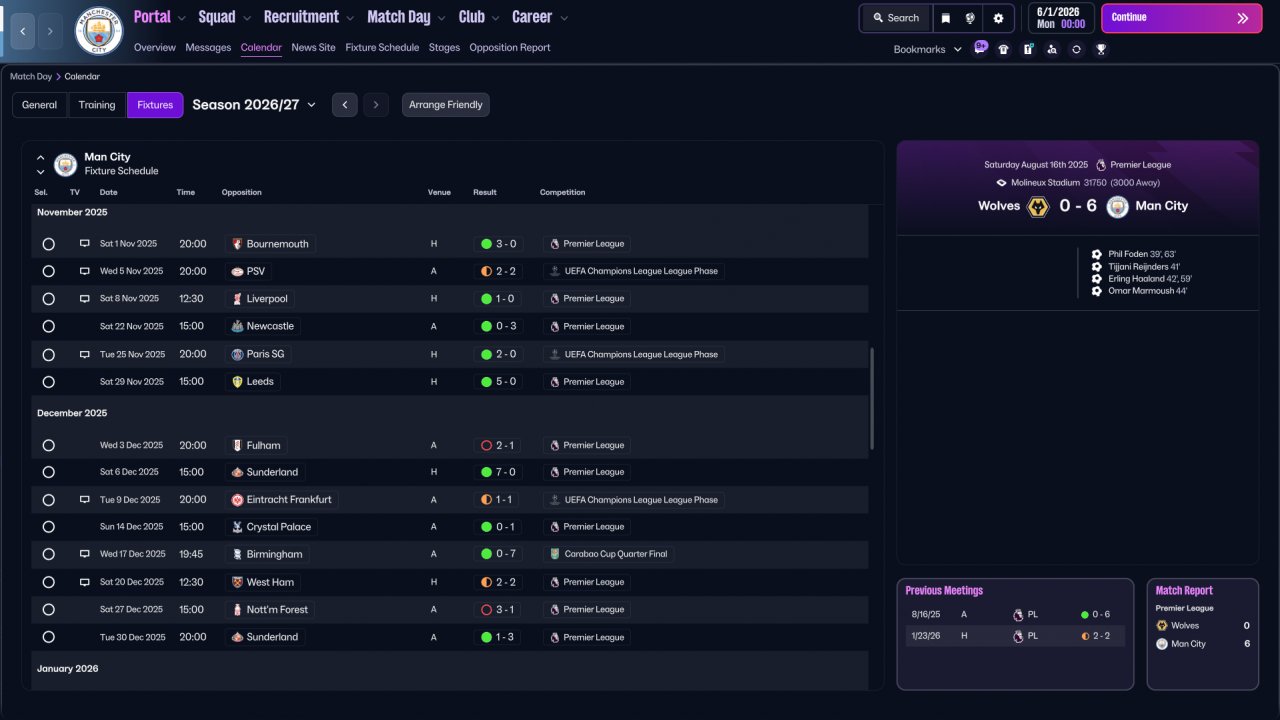Open the globe world icon in top bar
1280x720 pixels.
(970, 18)
